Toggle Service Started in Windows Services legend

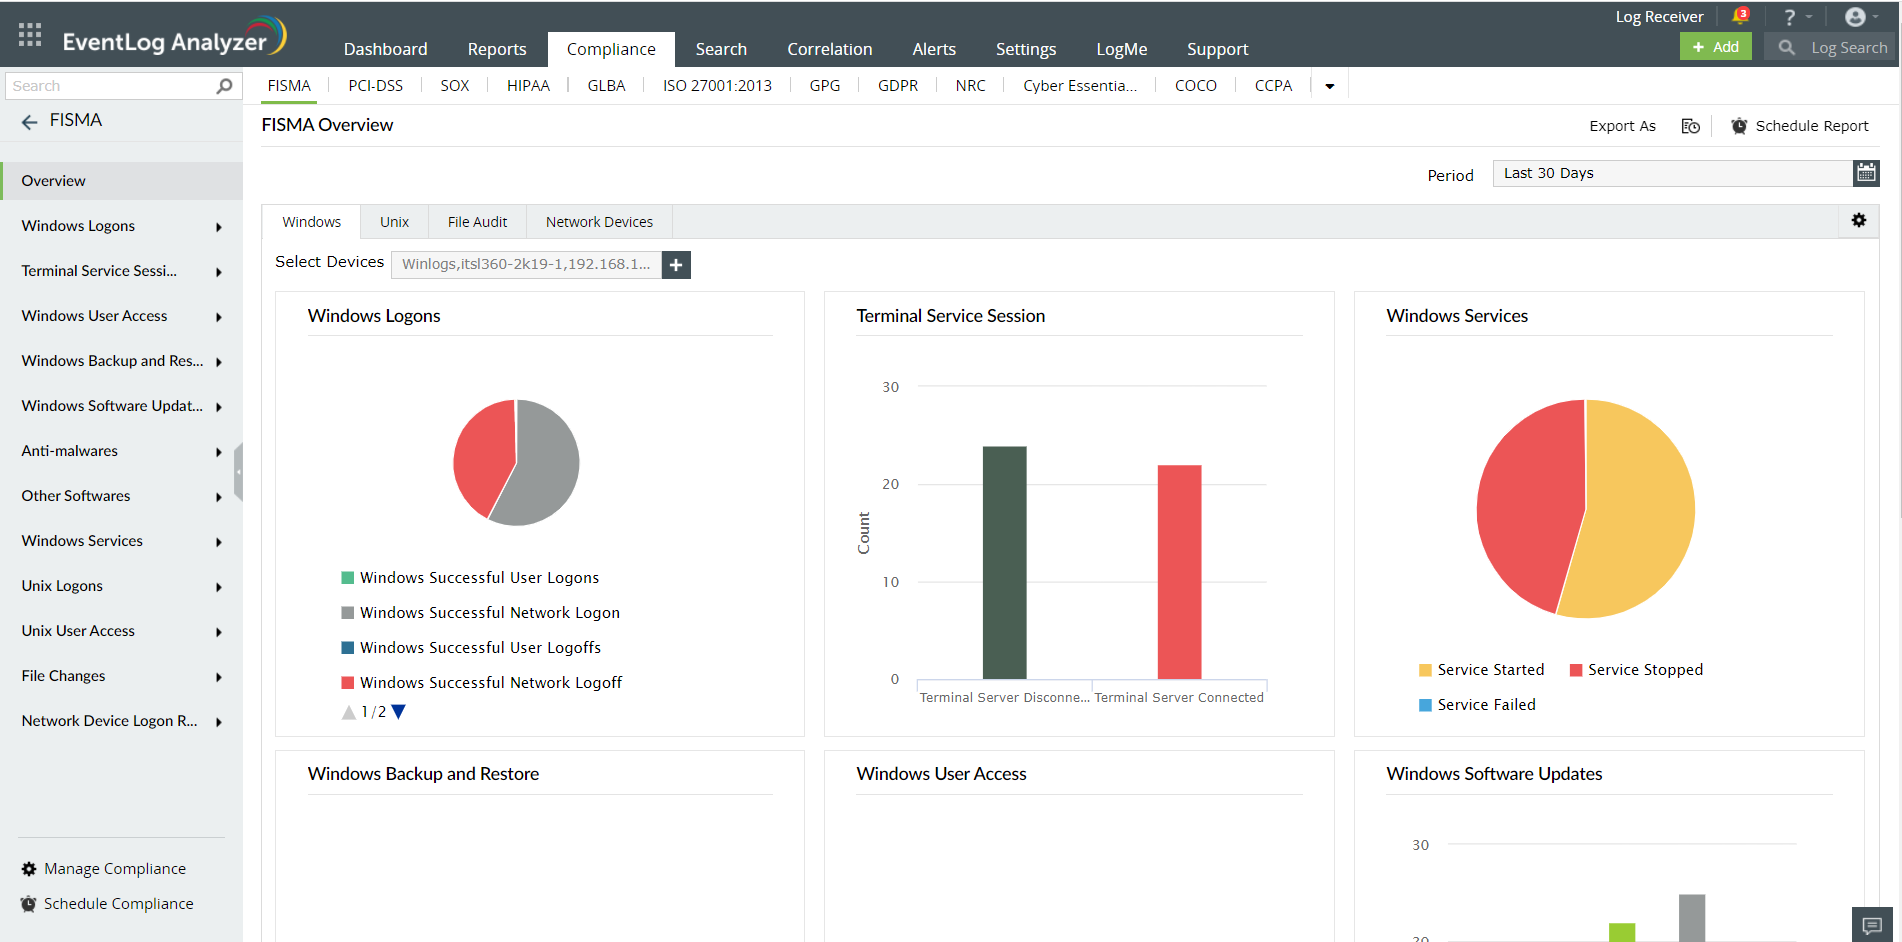[x=1481, y=669]
